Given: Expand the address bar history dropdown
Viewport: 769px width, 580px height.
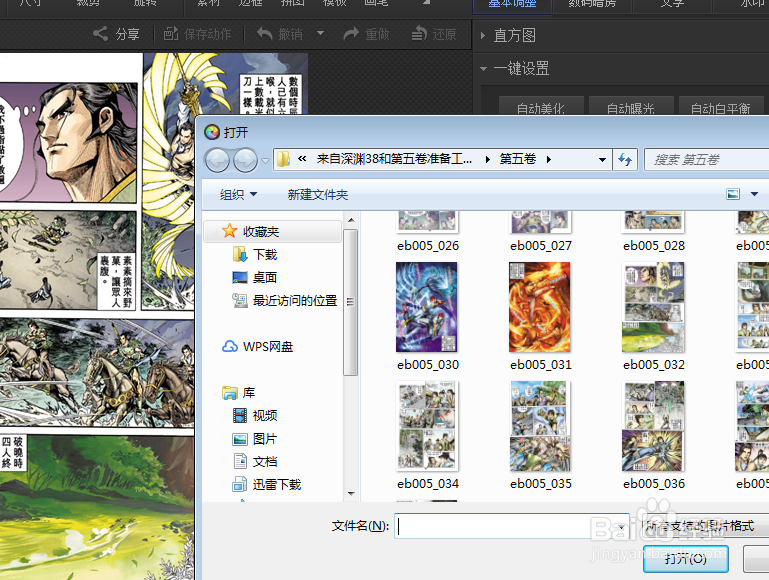Looking at the screenshot, I should coord(602,160).
